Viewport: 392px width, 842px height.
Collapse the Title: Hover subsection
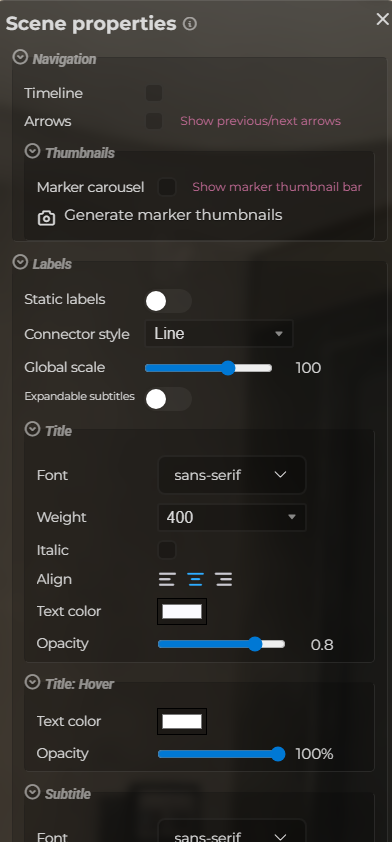pyautogui.click(x=33, y=682)
